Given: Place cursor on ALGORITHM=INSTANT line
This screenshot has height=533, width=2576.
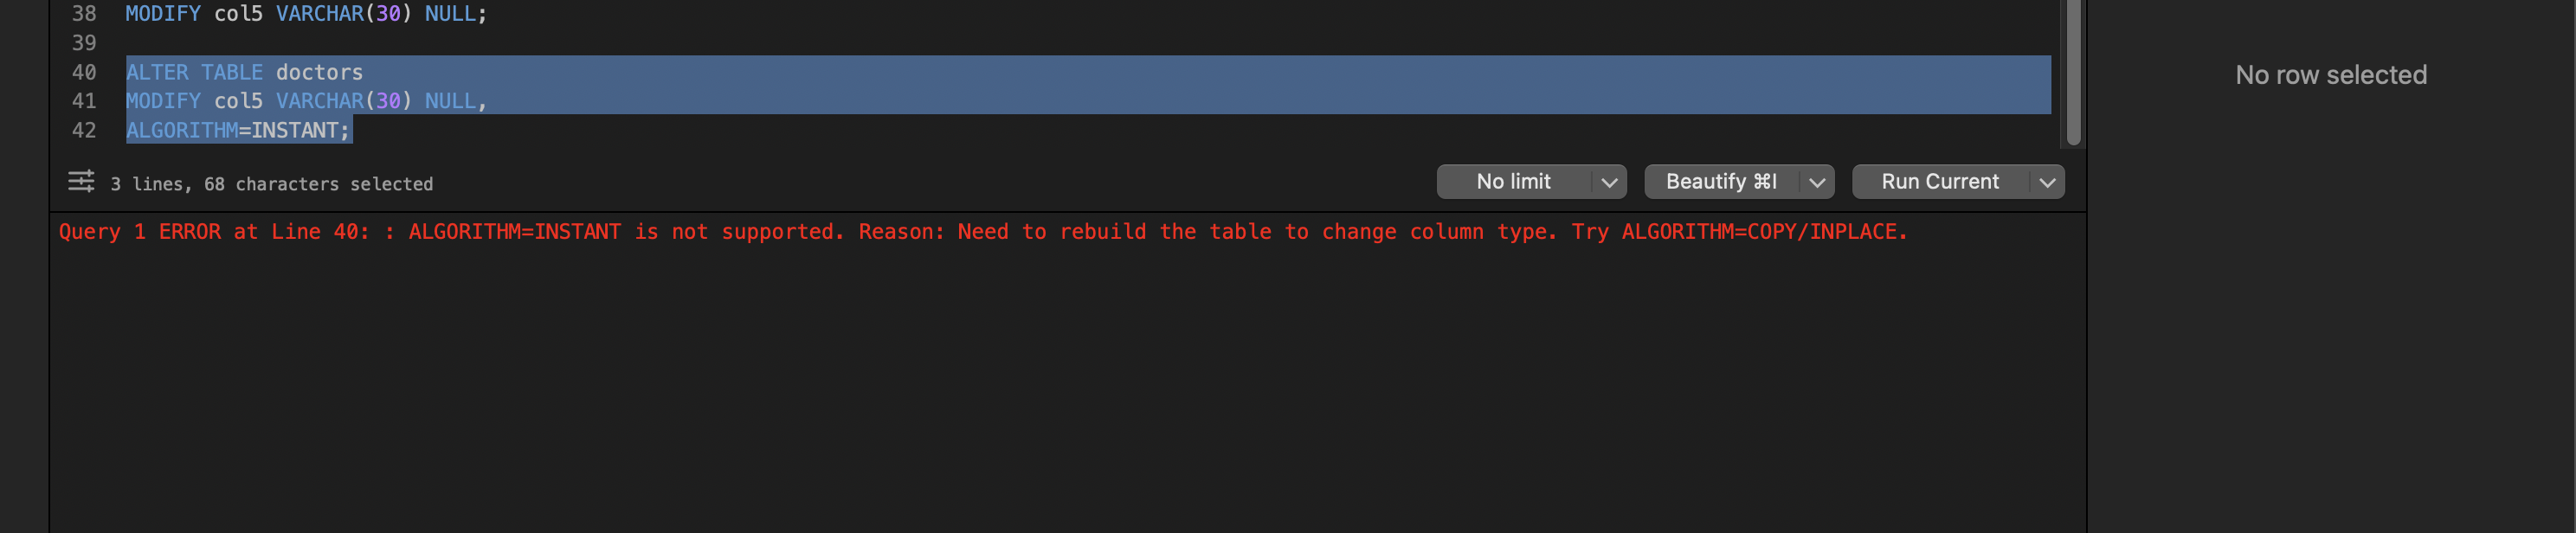Looking at the screenshot, I should point(238,130).
